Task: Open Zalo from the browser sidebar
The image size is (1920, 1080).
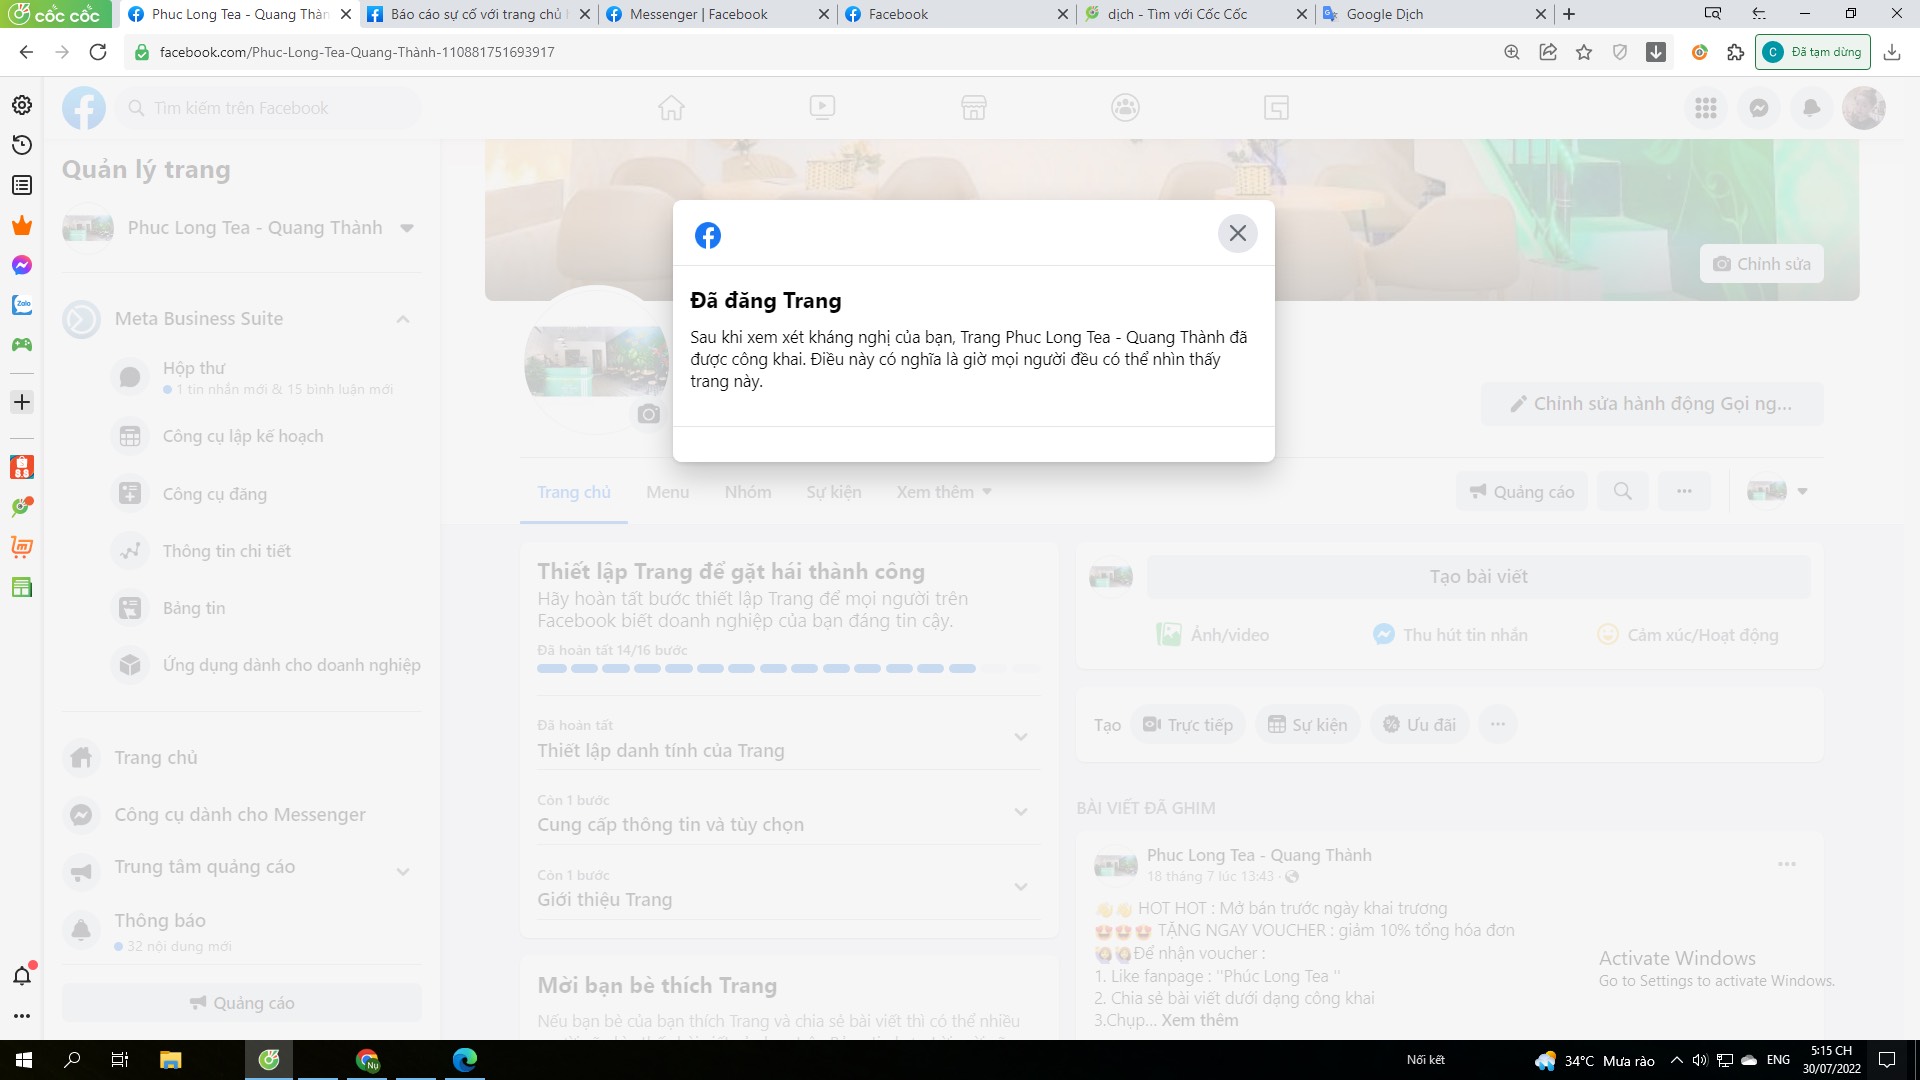Action: point(22,305)
